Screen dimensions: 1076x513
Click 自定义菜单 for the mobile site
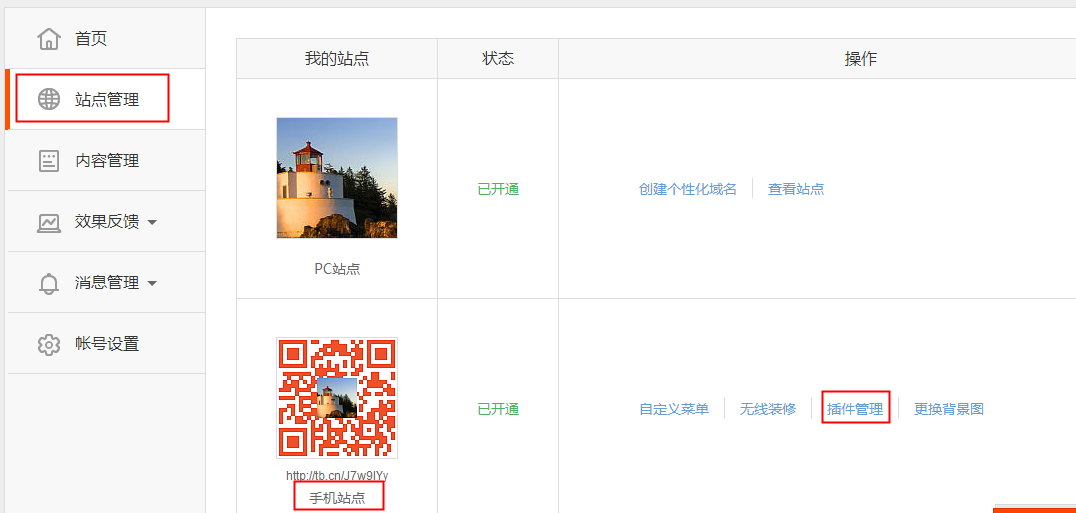coord(674,409)
